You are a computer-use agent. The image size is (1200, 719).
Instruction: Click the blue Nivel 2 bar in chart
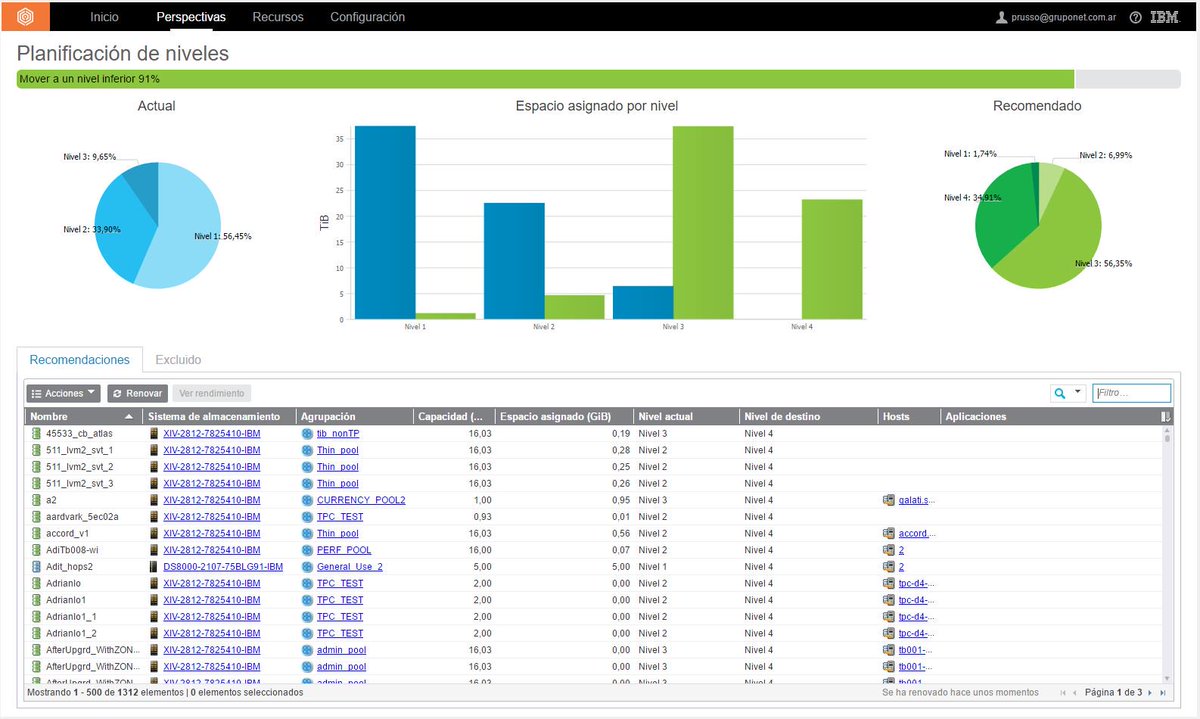click(x=514, y=261)
